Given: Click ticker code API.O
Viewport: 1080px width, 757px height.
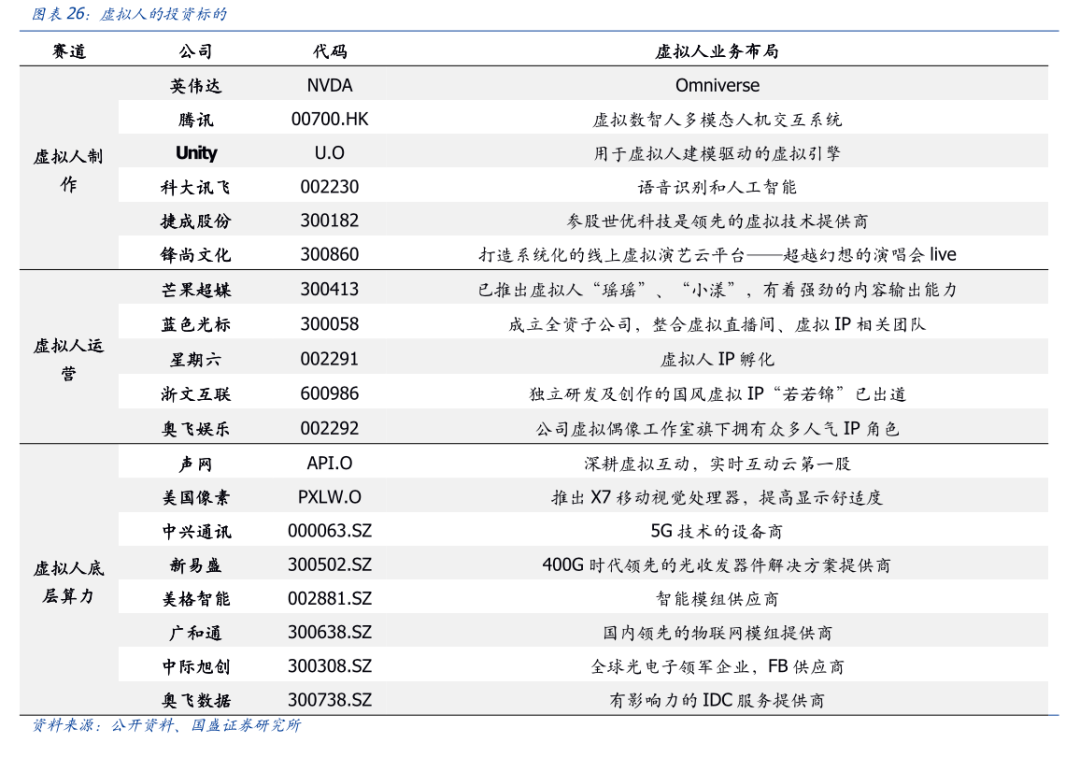Looking at the screenshot, I should point(330,463).
